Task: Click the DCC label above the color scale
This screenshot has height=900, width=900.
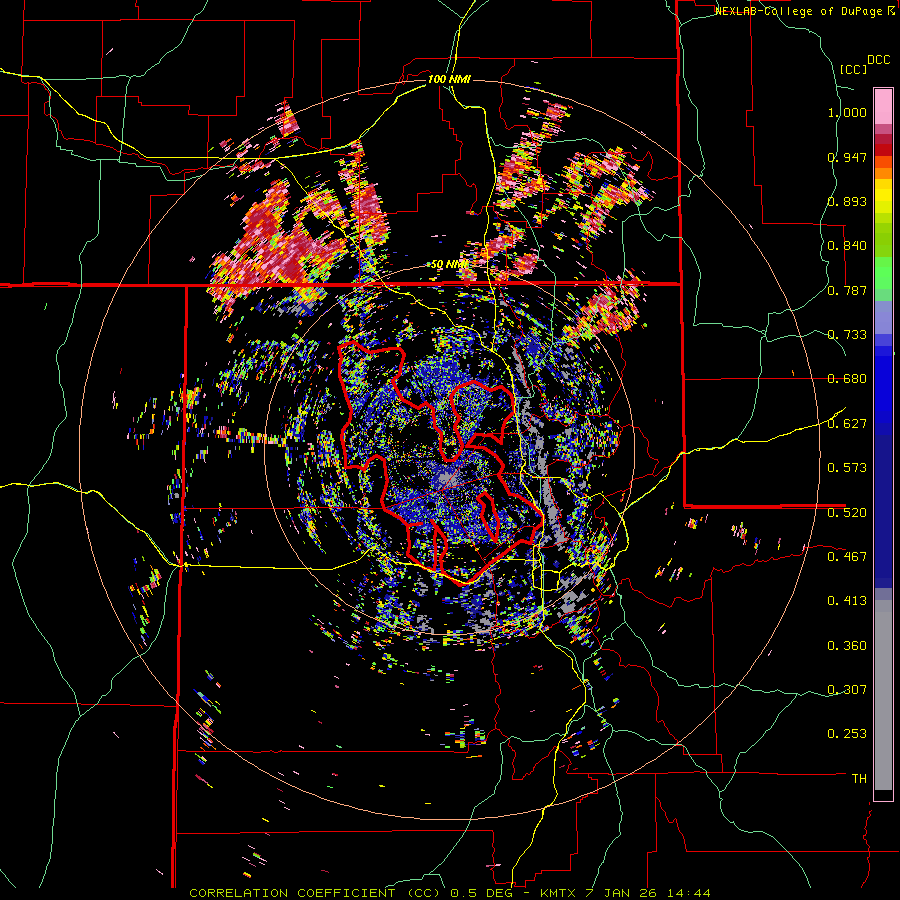Action: (x=878, y=60)
